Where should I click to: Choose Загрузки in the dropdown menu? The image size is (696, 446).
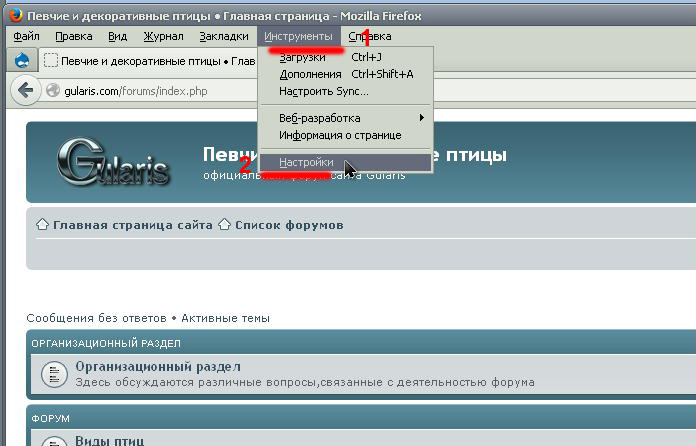(302, 57)
